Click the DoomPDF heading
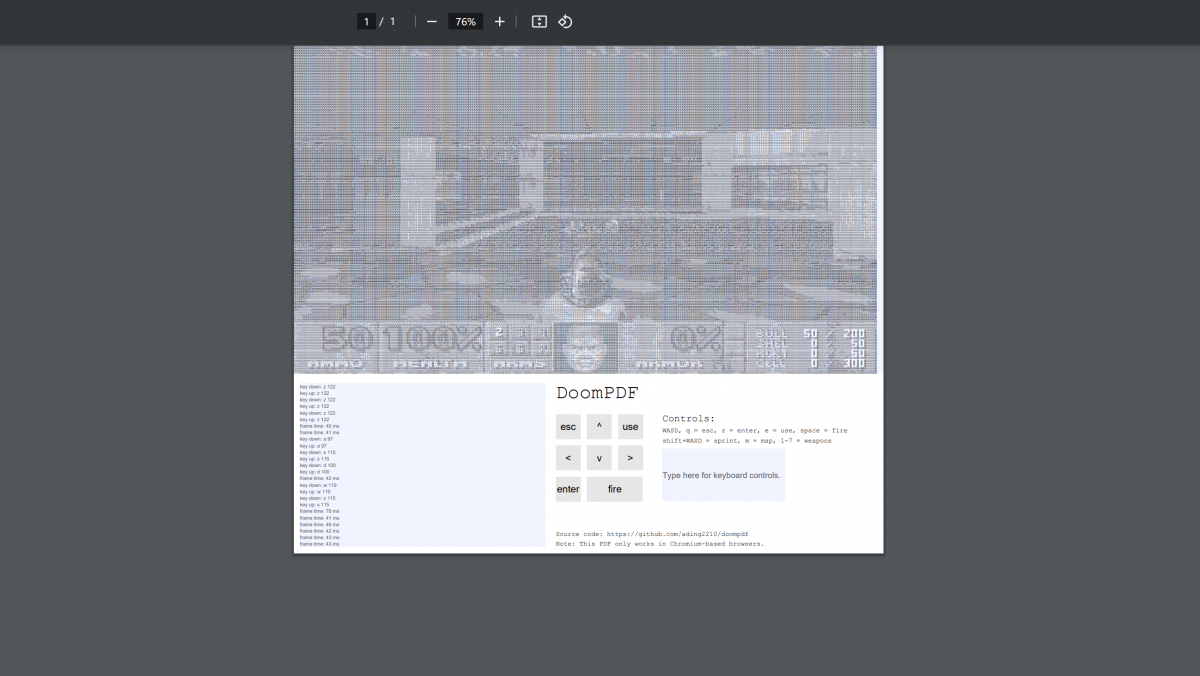Image resolution: width=1200 pixels, height=676 pixels. 597,393
